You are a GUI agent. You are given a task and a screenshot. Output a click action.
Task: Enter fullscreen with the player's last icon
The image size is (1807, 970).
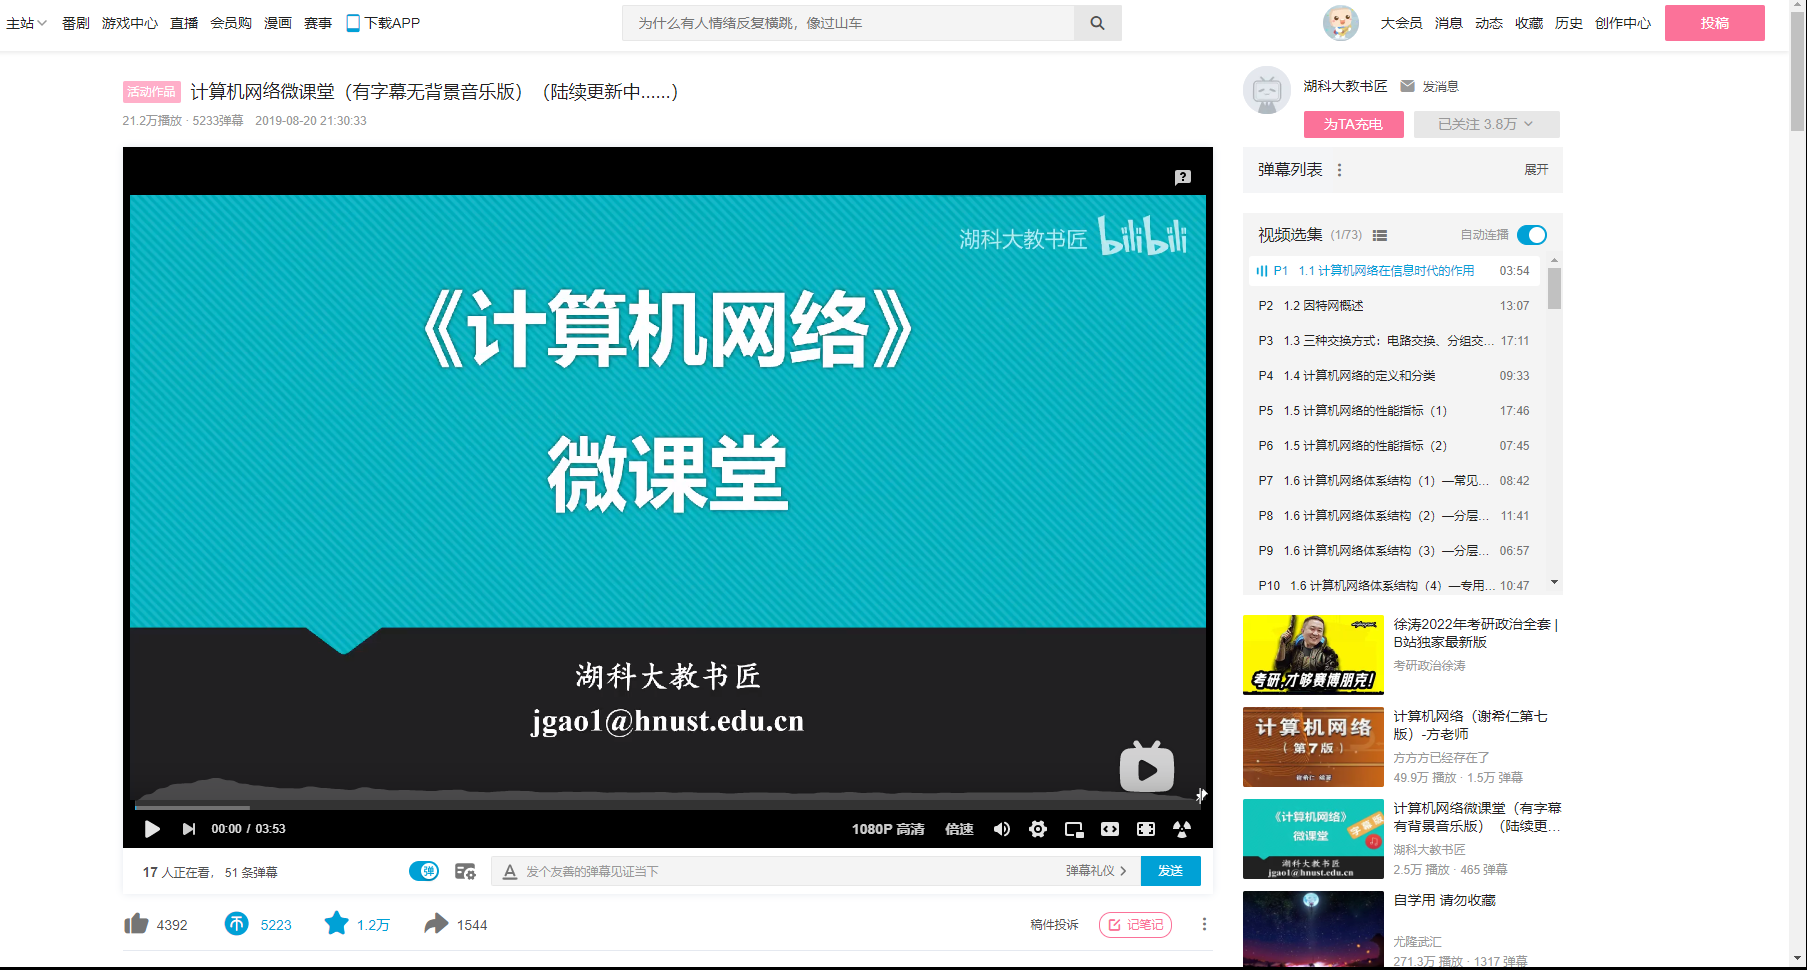[1182, 829]
